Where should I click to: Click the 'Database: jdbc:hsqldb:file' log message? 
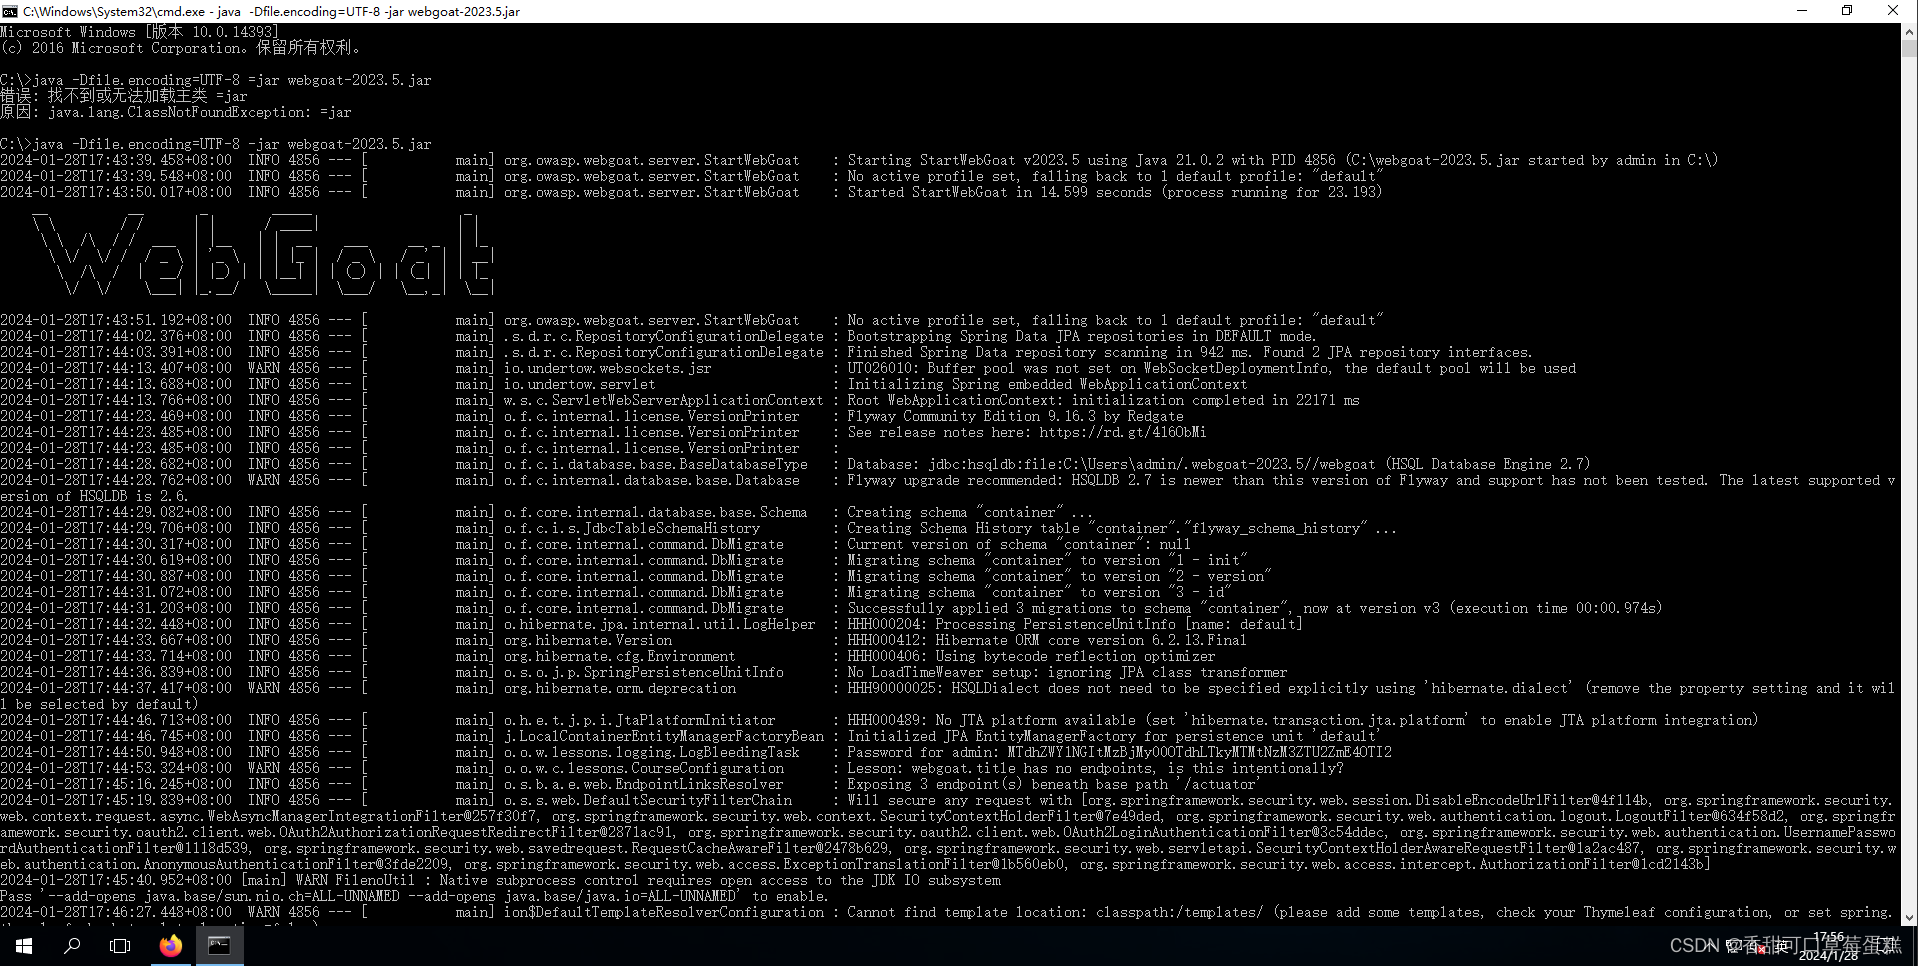1218,464
